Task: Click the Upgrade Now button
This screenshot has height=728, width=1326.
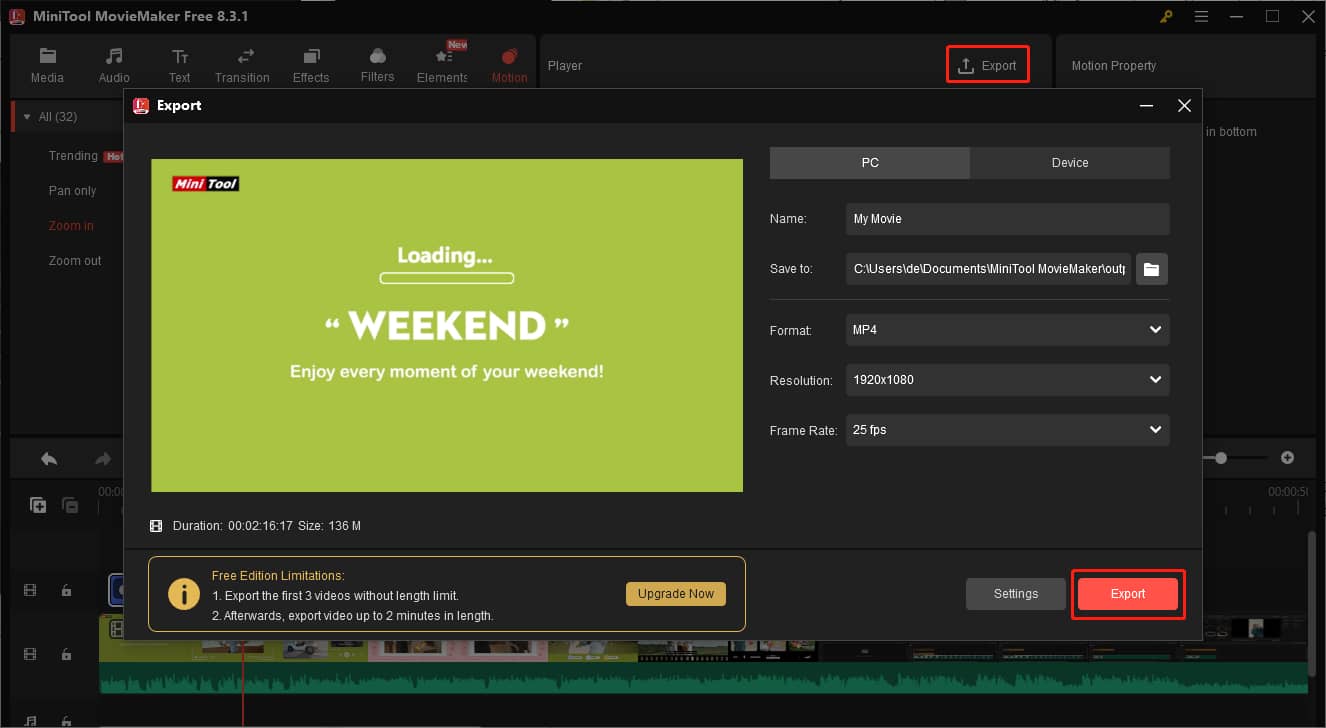Action: [x=675, y=593]
